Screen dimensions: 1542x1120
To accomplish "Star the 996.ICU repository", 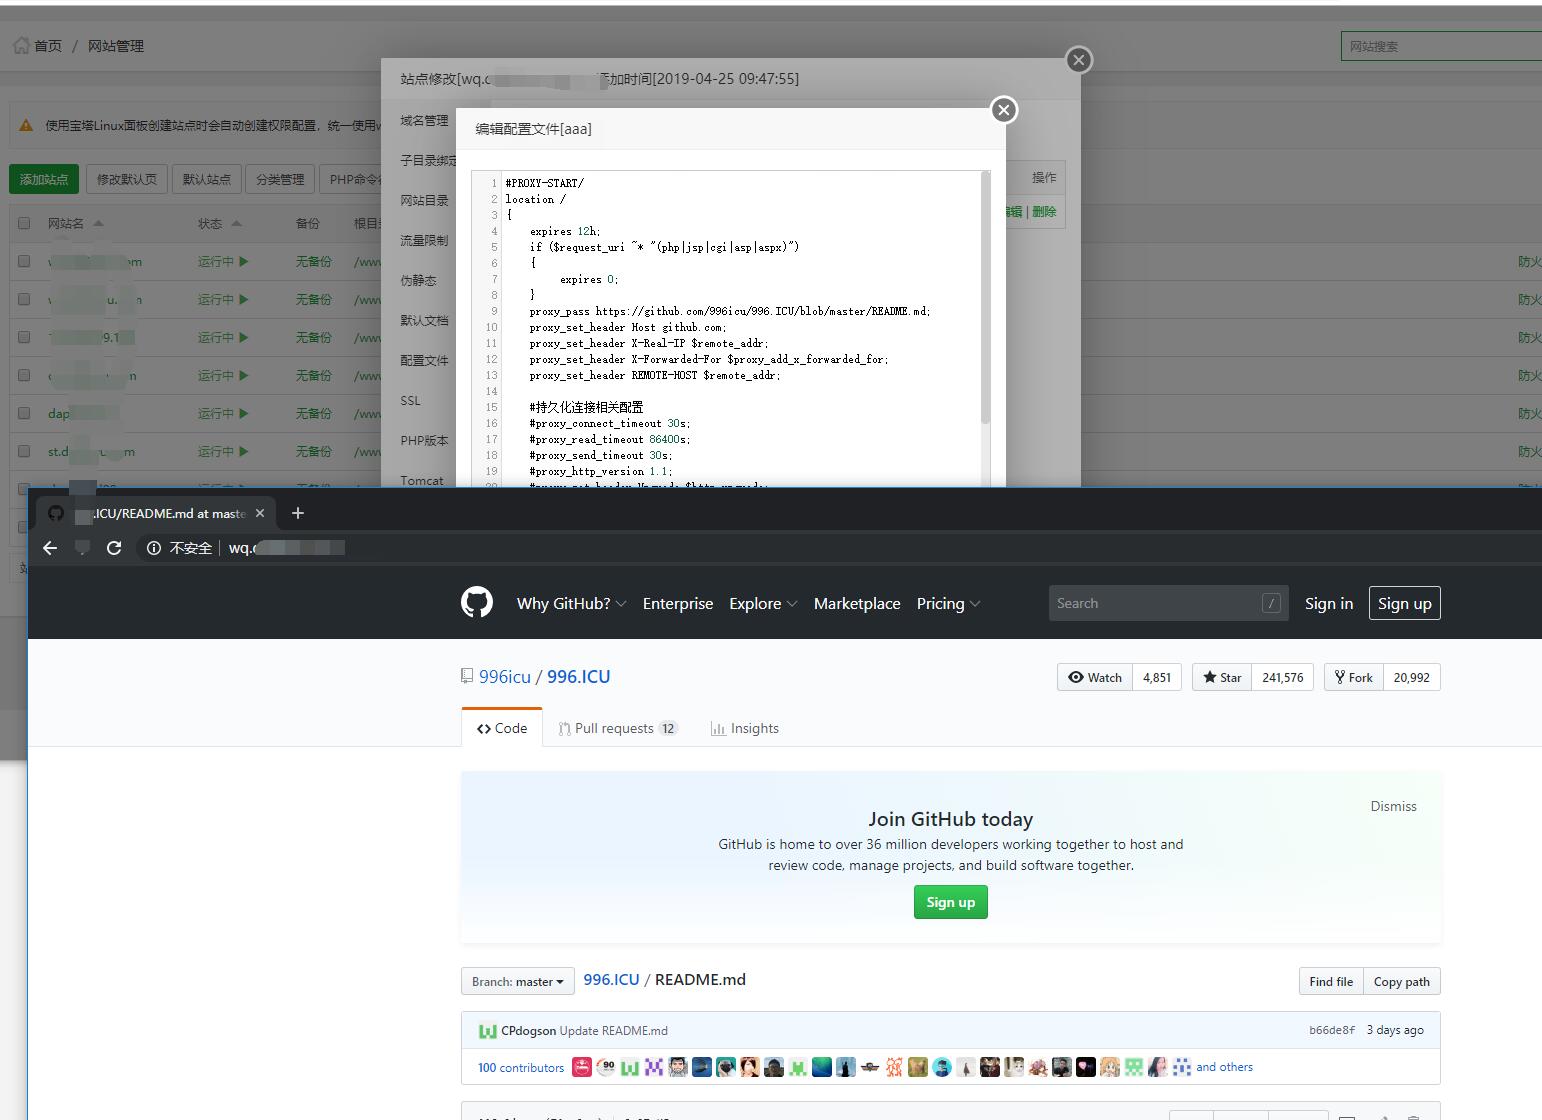I will pyautogui.click(x=1222, y=677).
